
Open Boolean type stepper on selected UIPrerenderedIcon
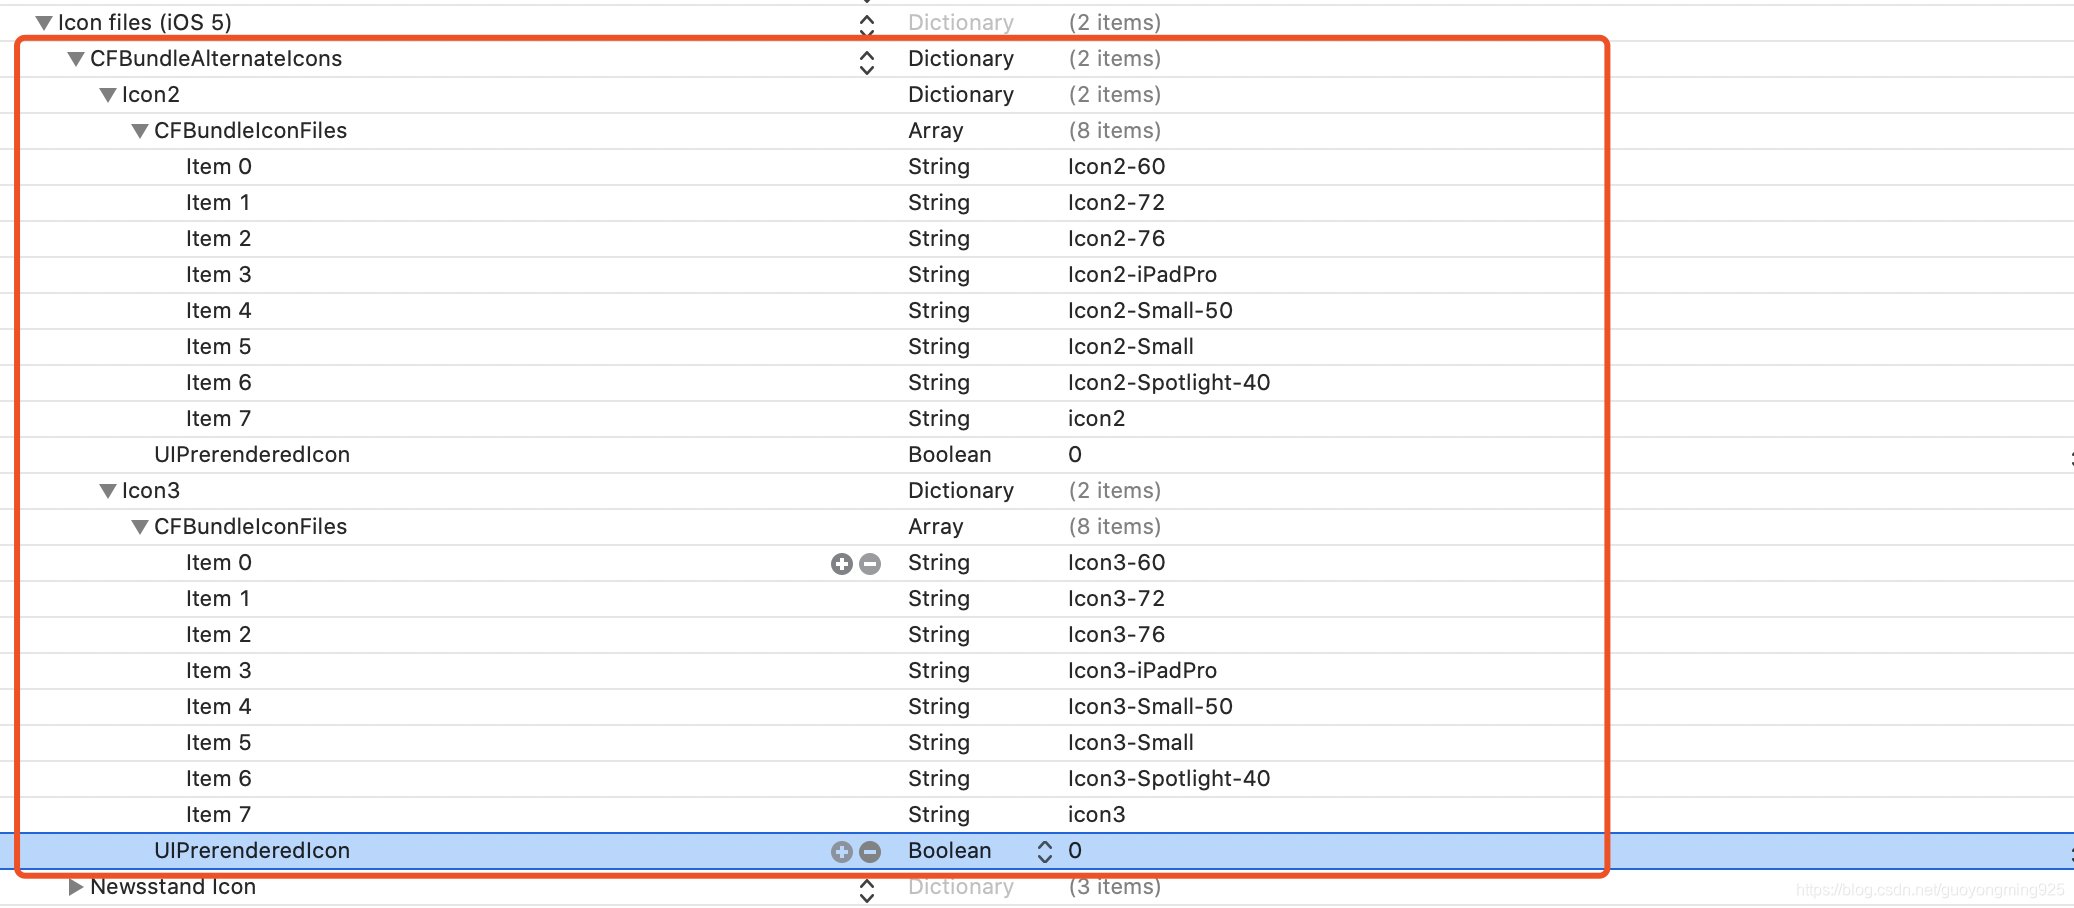click(x=1045, y=851)
